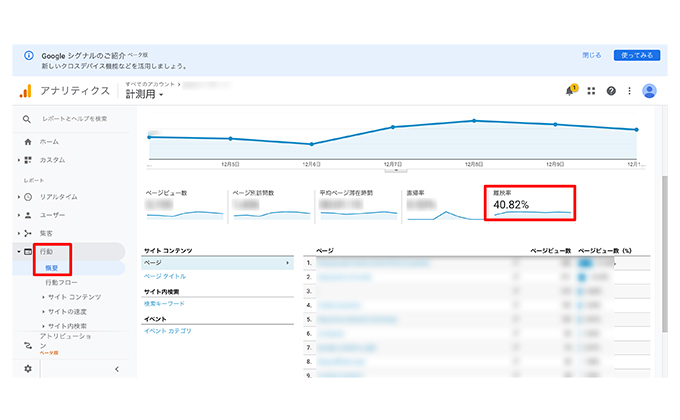Click the 集客 acquisition icon
Image resolution: width=680 pixels, height=420 pixels.
[28, 233]
